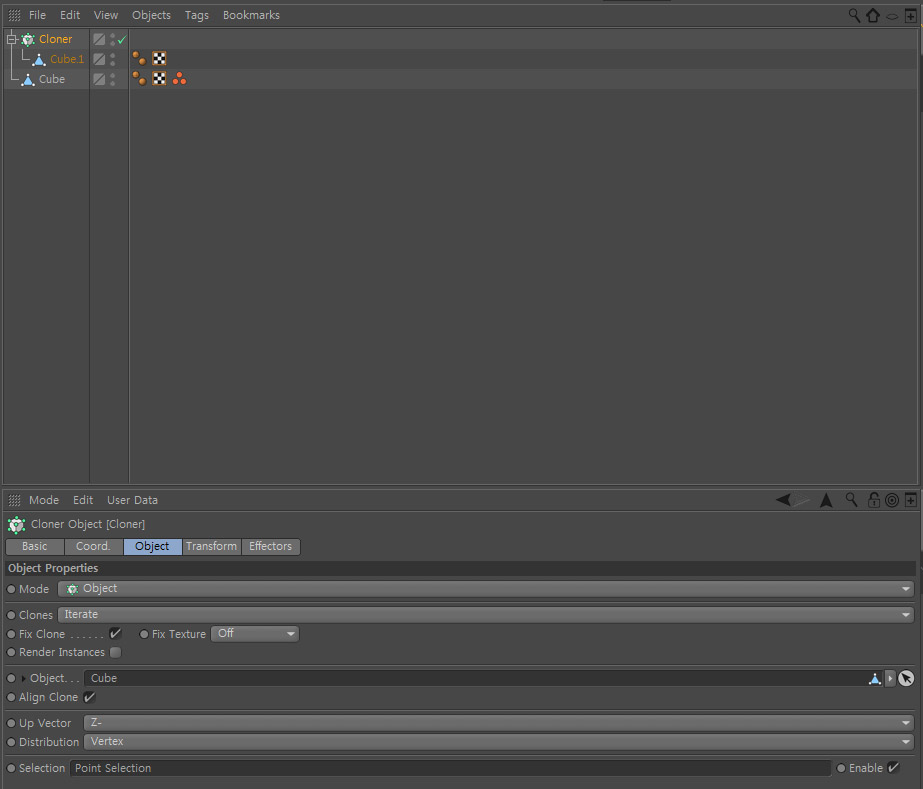Enable the Render Instances checkbox
923x789 pixels.
[115, 652]
